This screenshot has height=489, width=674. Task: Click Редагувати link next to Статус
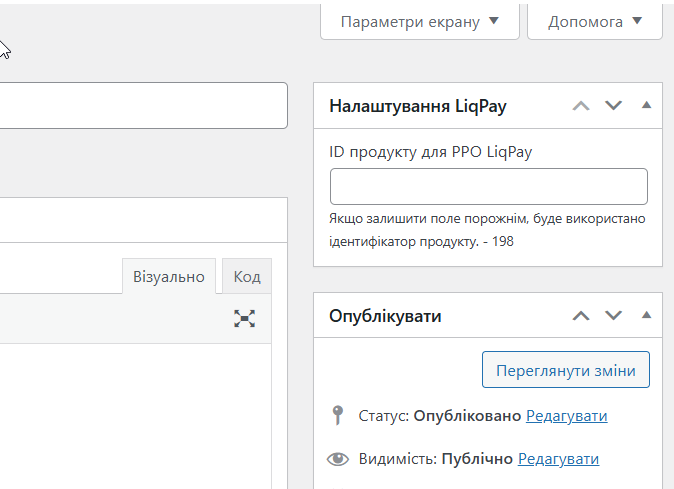[566, 415]
